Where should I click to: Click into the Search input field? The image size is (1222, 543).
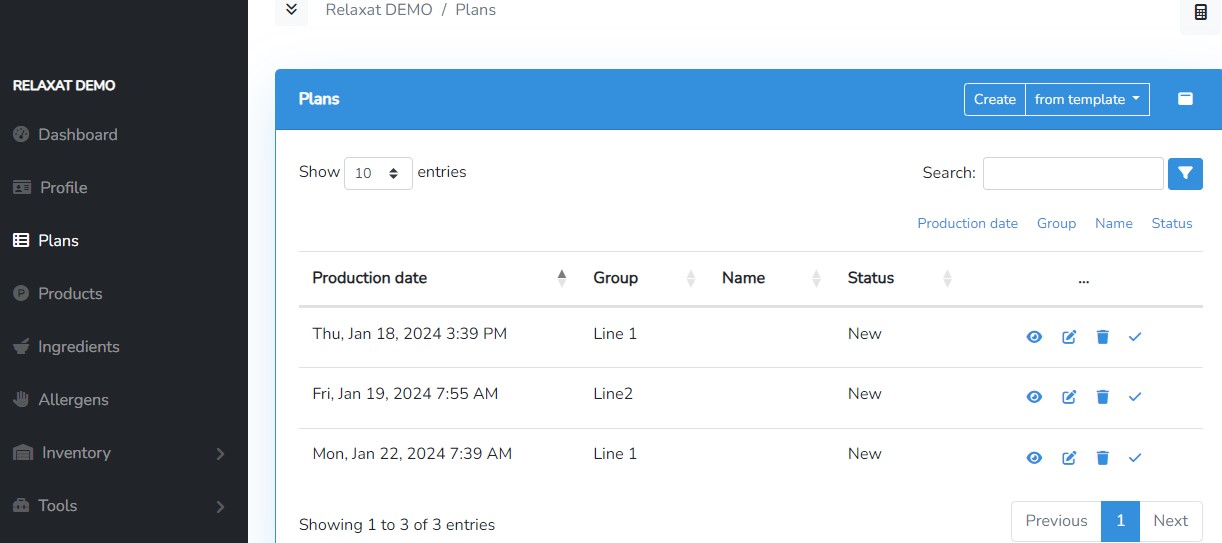[x=1072, y=173]
